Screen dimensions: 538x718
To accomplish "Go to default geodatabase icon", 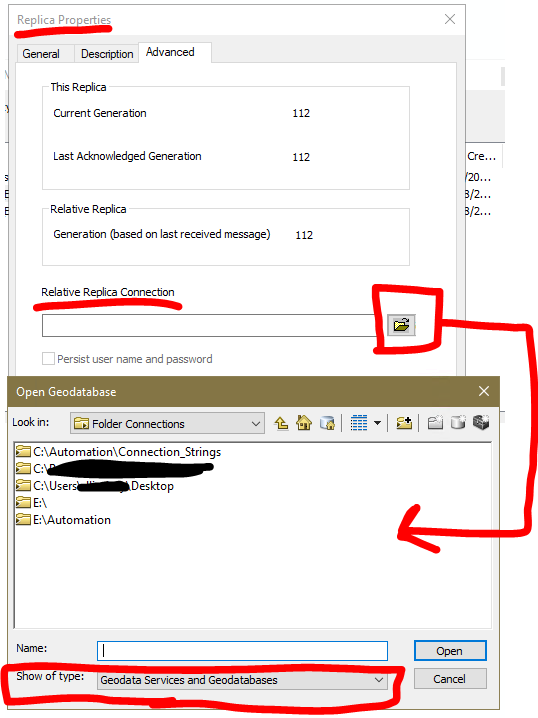I will [327, 423].
